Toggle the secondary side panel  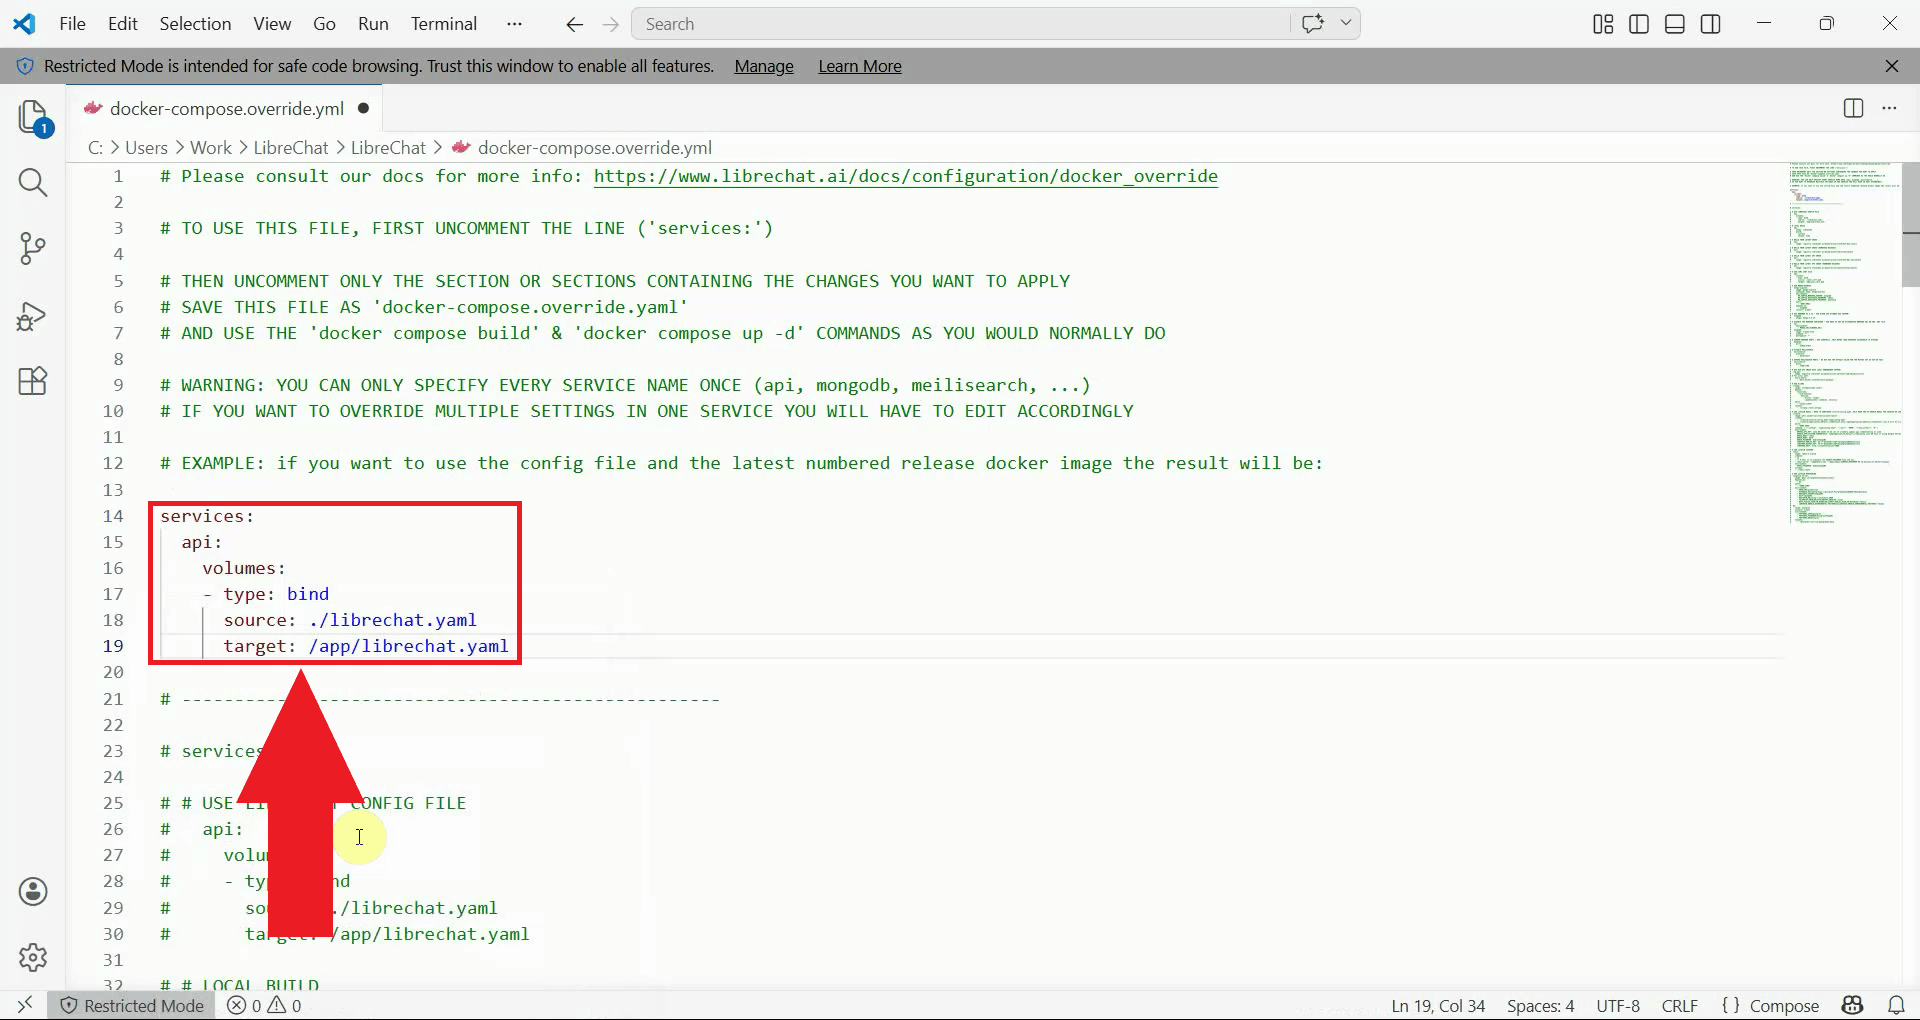click(x=1710, y=24)
